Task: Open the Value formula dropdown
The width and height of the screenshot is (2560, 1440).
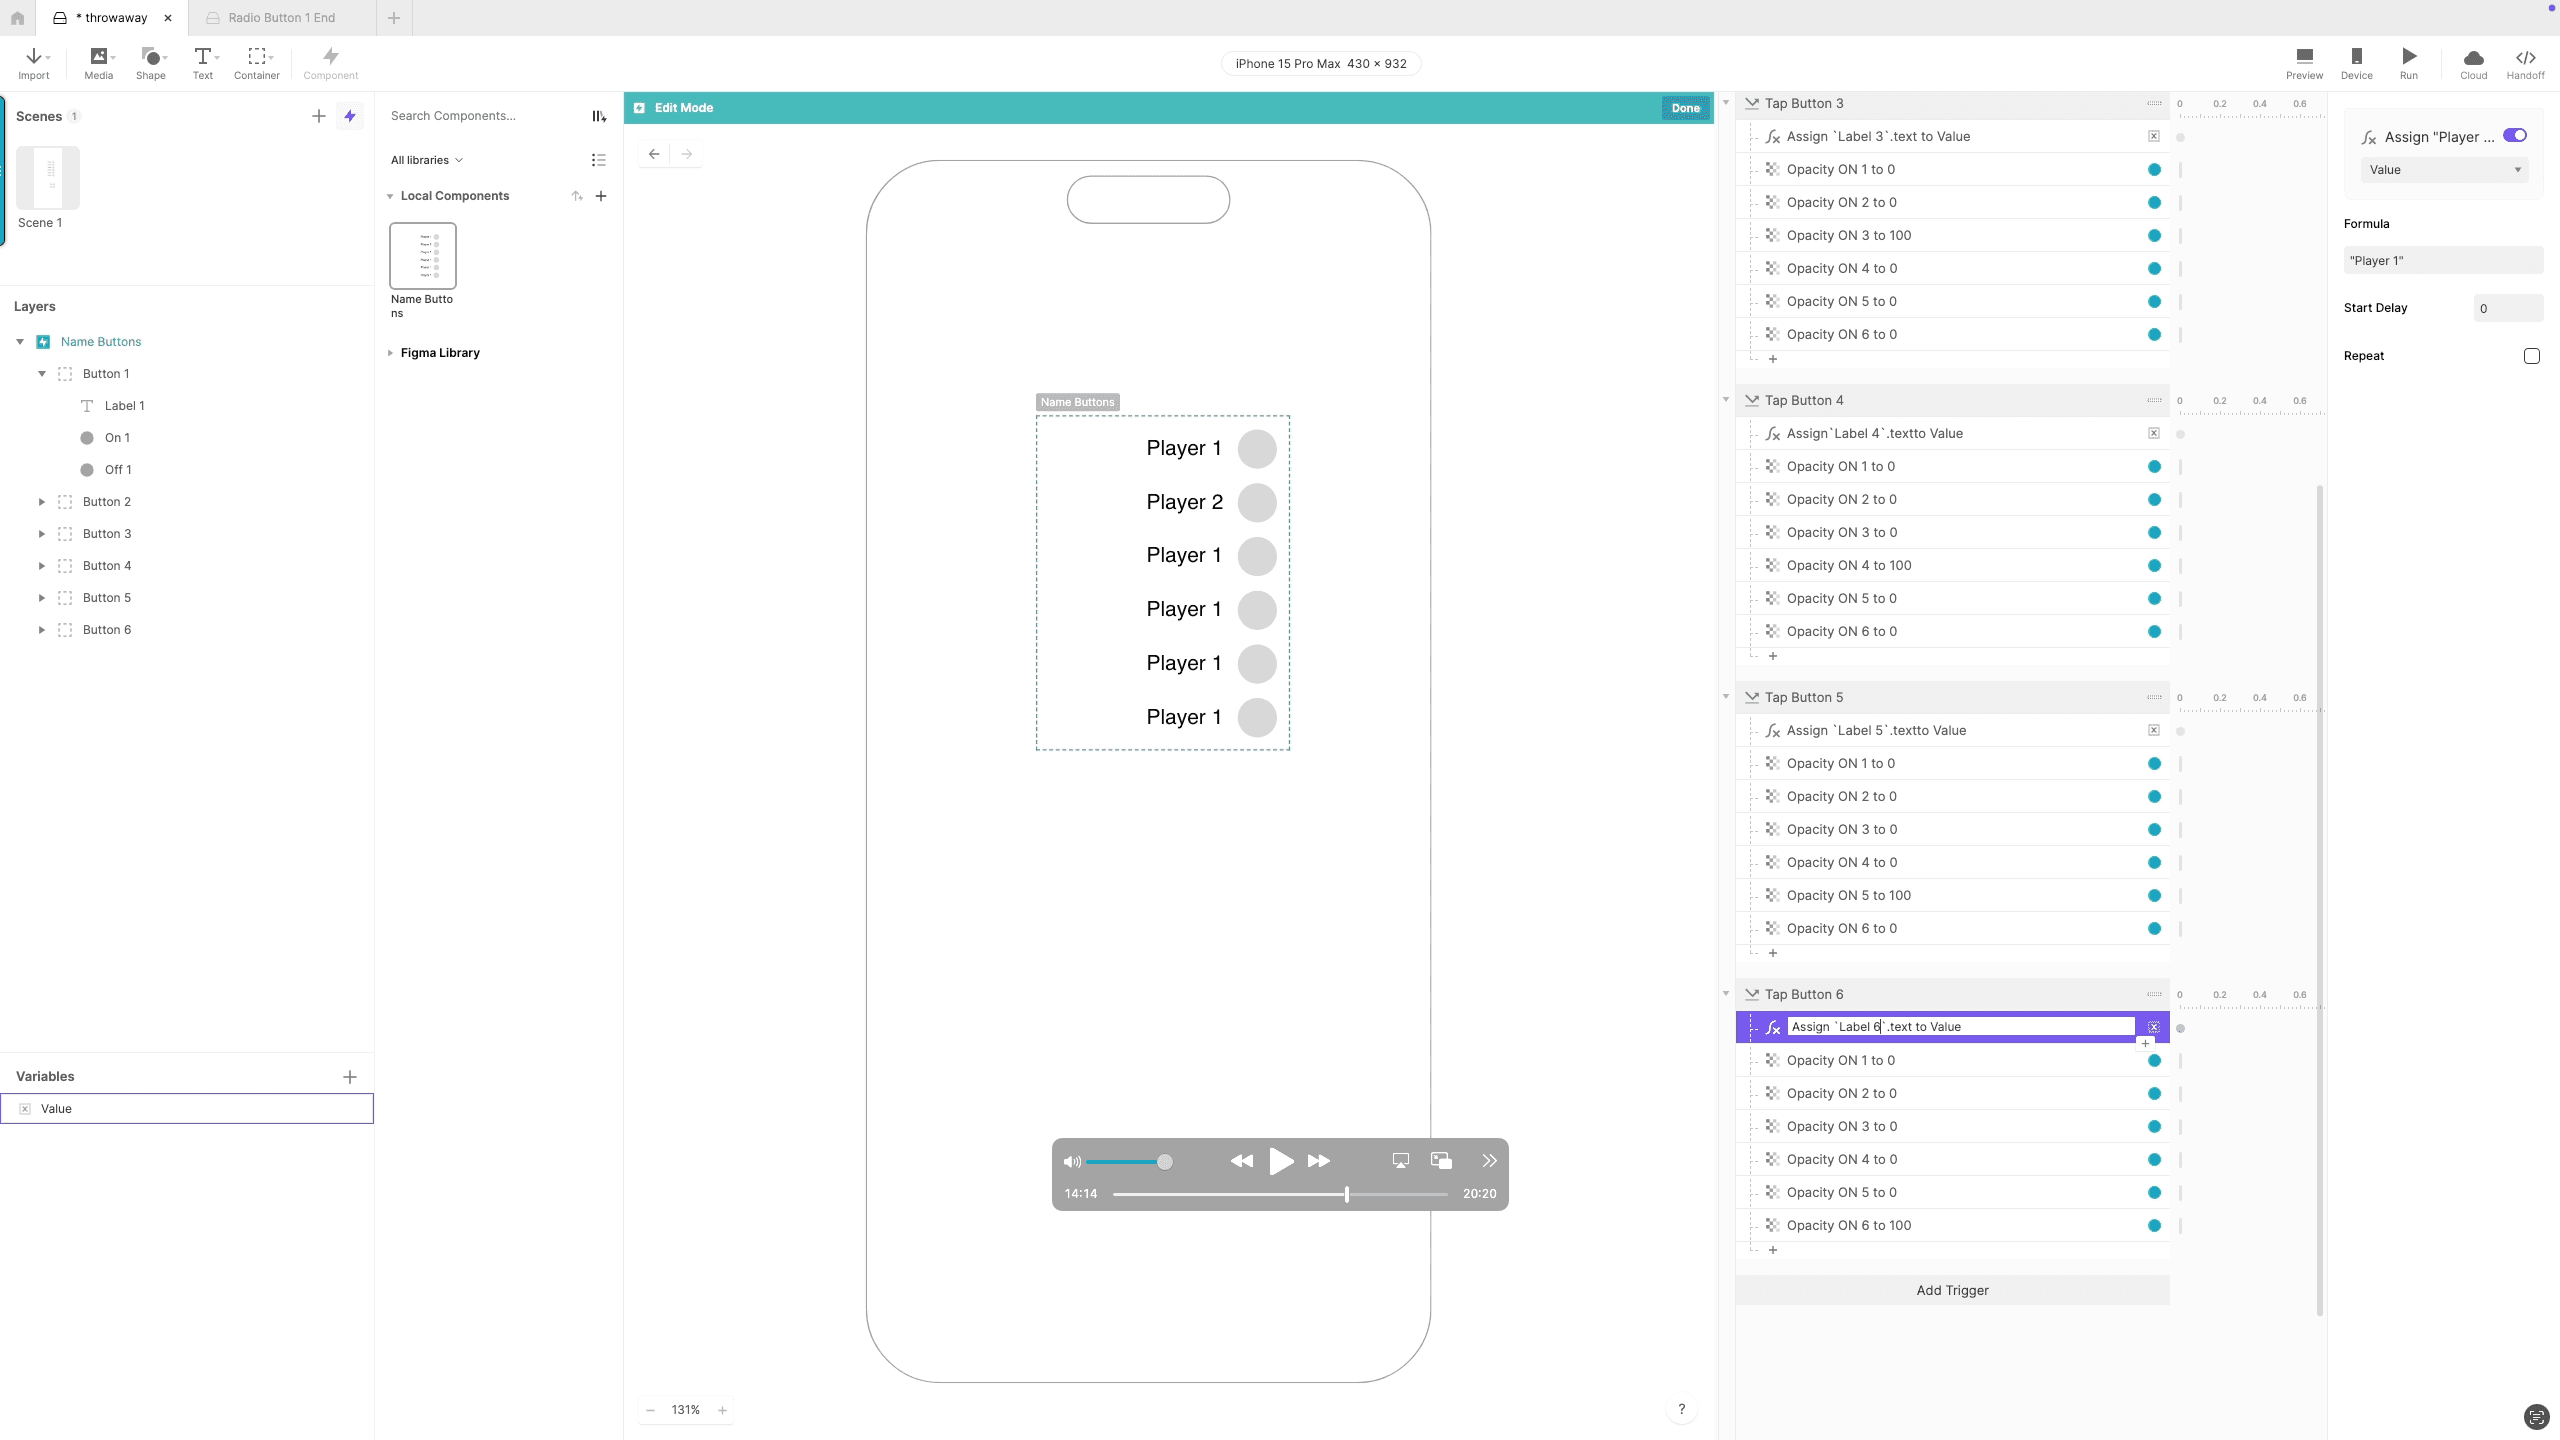Action: point(2444,169)
